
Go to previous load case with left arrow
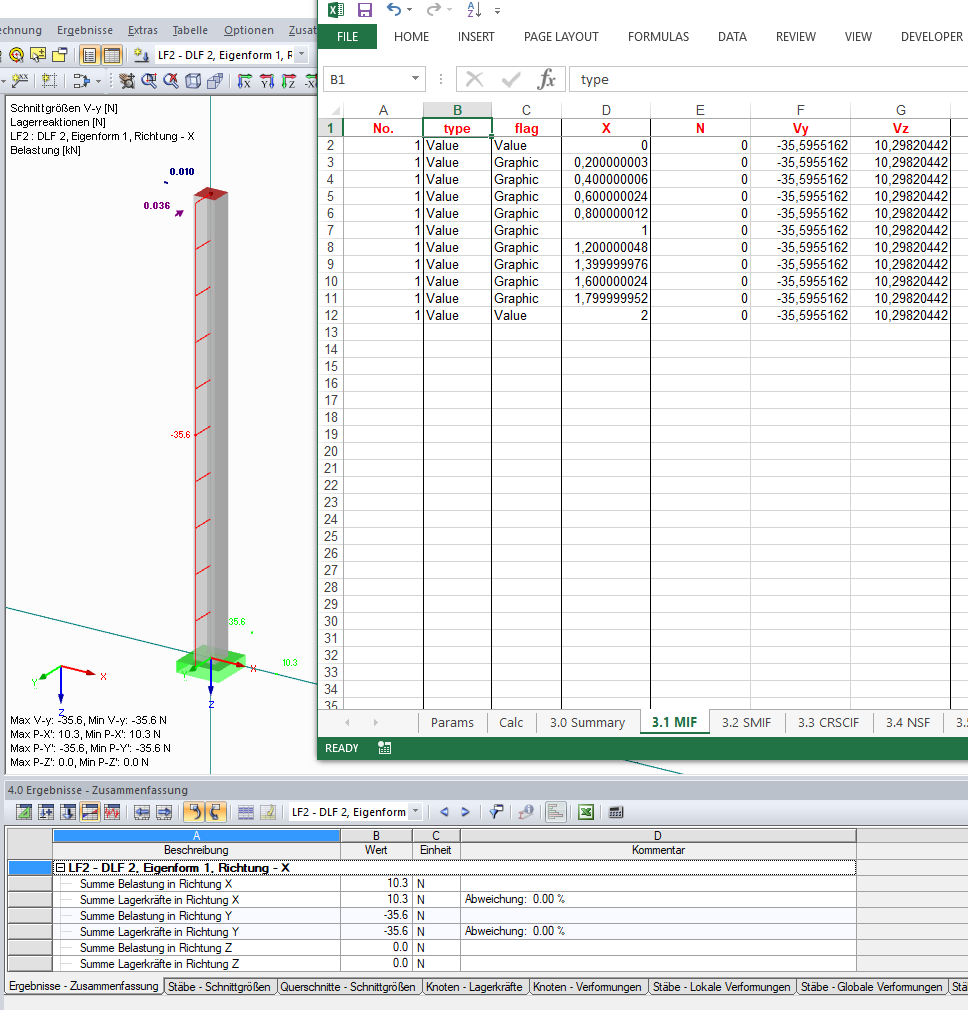(444, 812)
